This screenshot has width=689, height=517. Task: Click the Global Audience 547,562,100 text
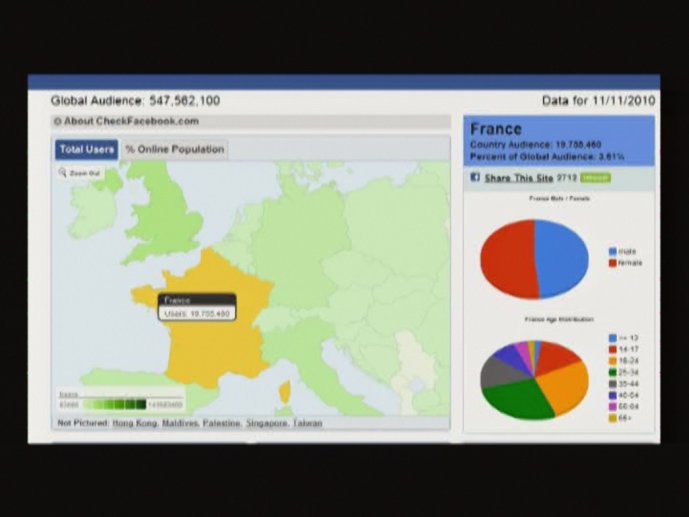pos(135,101)
